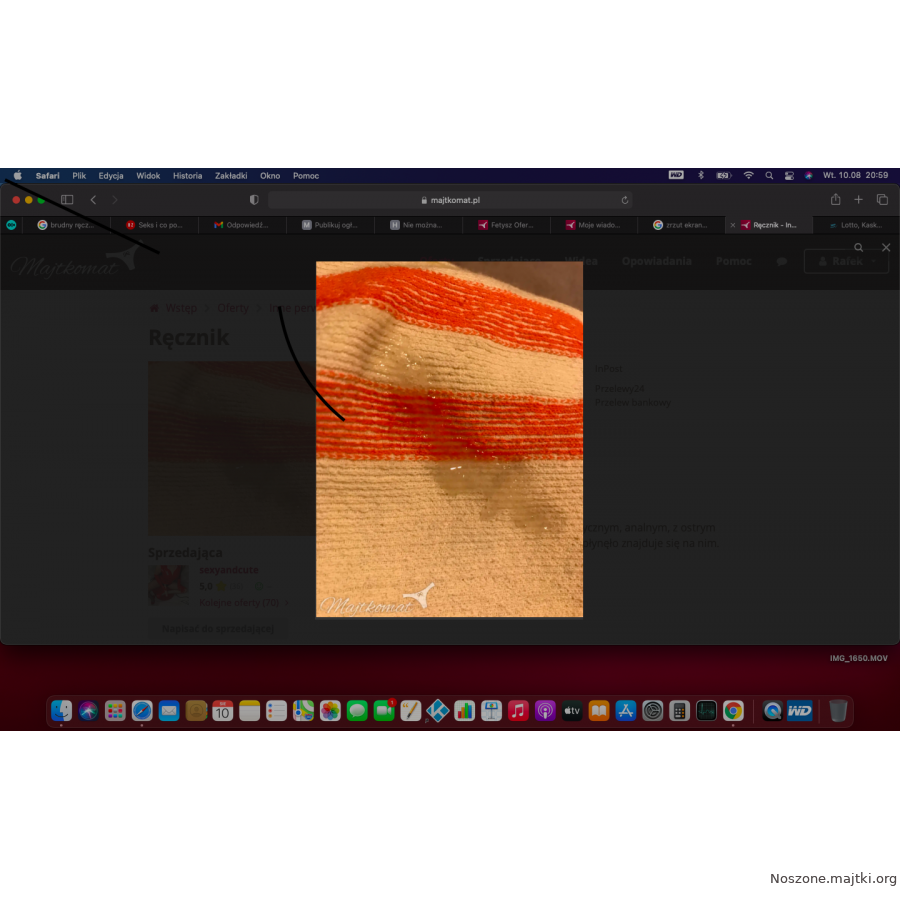Viewport: 900px width, 900px height.
Task: Open the Historia menu
Action: 188,176
